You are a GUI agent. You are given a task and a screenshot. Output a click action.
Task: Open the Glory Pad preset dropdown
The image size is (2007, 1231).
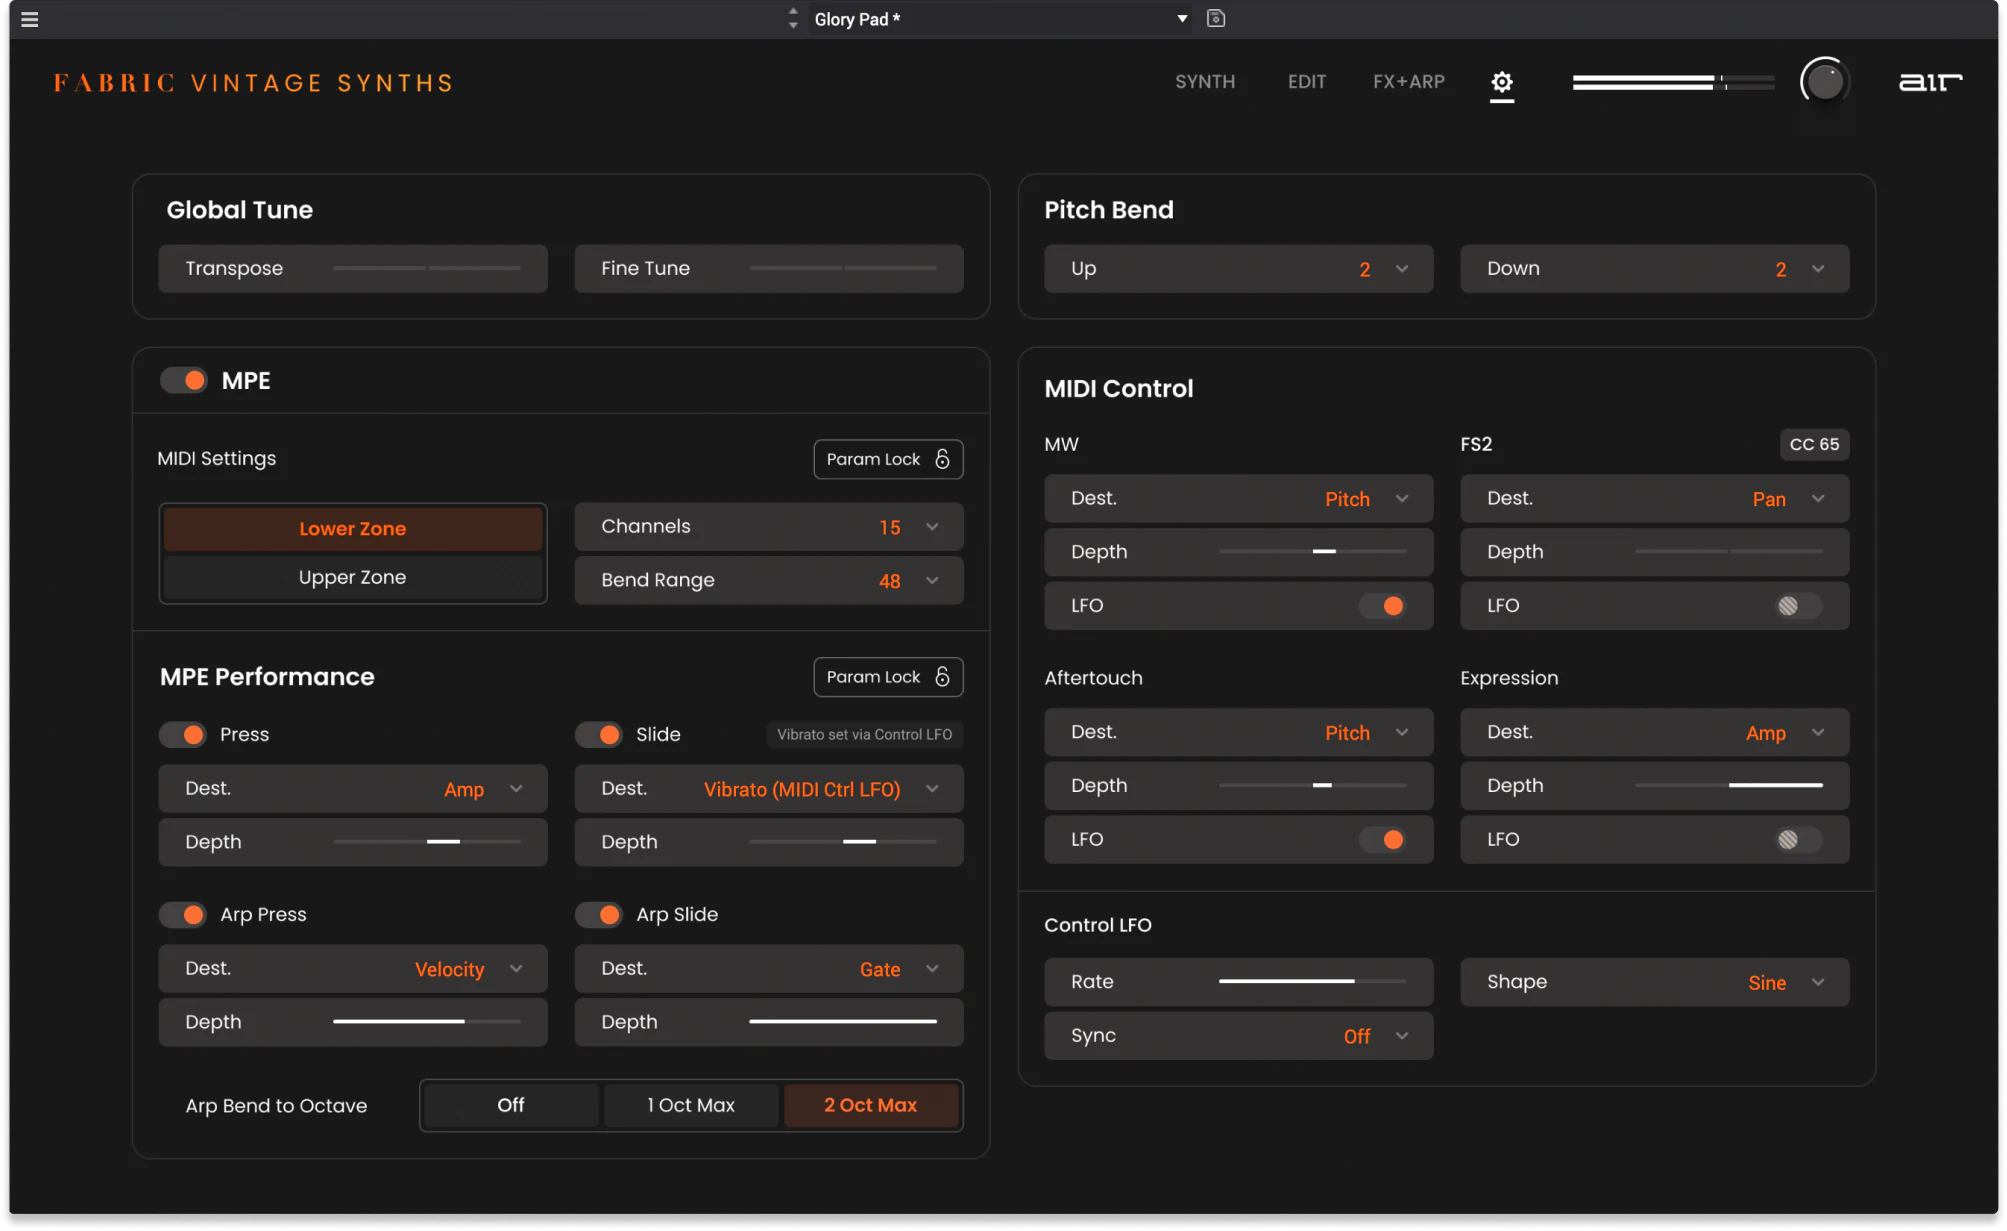click(x=1181, y=19)
